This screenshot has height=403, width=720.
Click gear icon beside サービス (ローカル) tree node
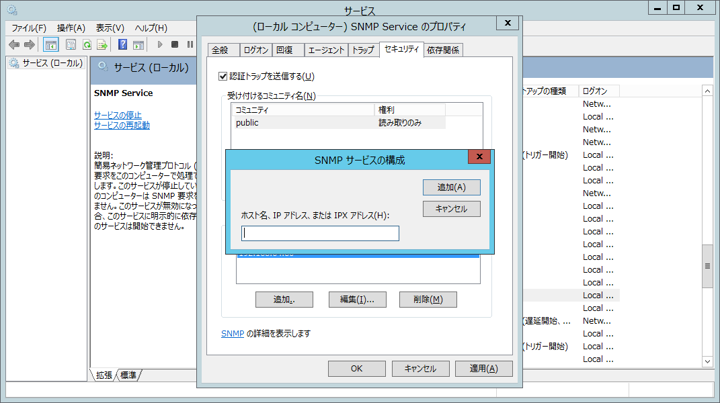coord(14,63)
